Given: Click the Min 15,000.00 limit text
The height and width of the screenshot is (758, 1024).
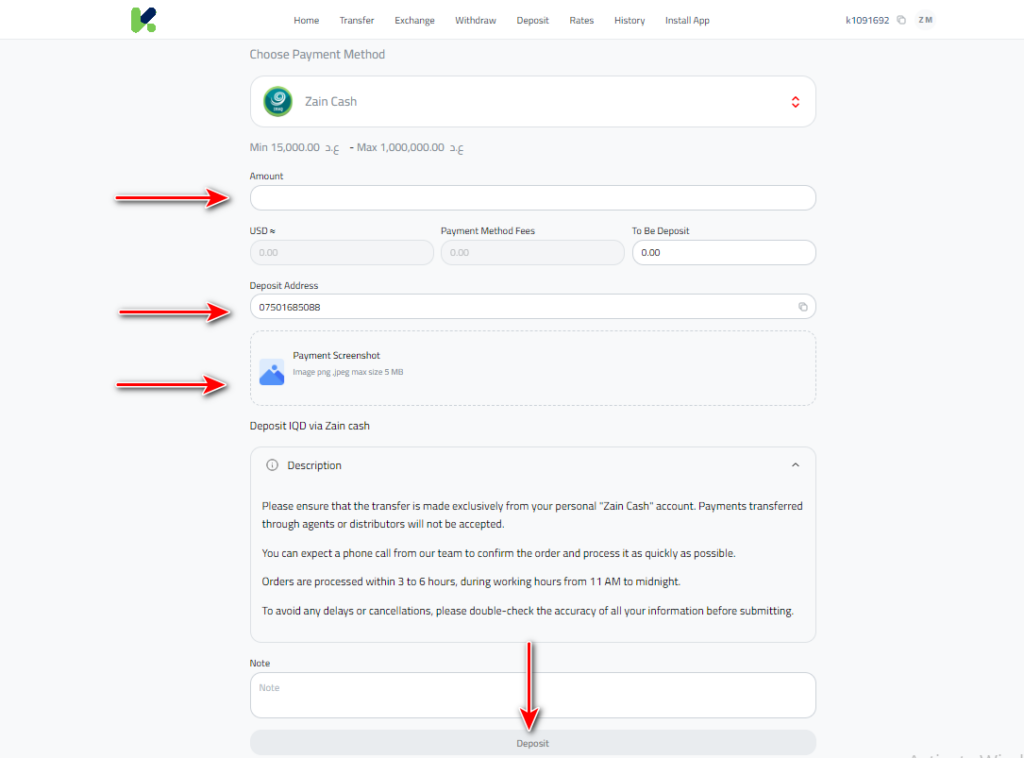Looking at the screenshot, I should (x=294, y=148).
